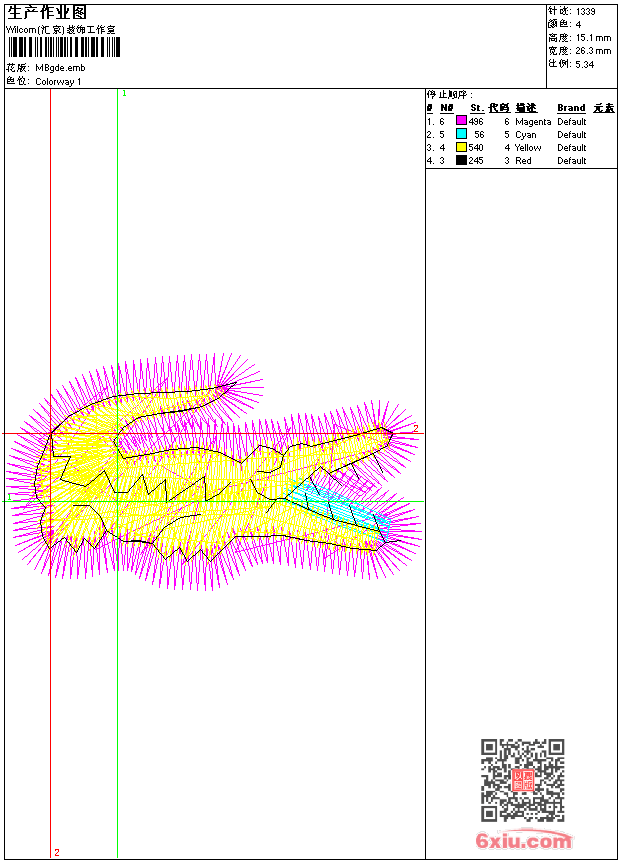The image size is (620, 860).
Task: Click Default brand in the Cyan row
Action: (x=572, y=134)
